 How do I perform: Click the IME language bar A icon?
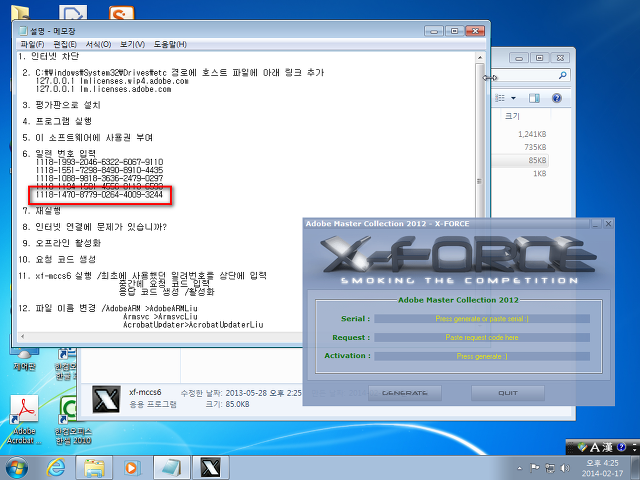(595, 447)
